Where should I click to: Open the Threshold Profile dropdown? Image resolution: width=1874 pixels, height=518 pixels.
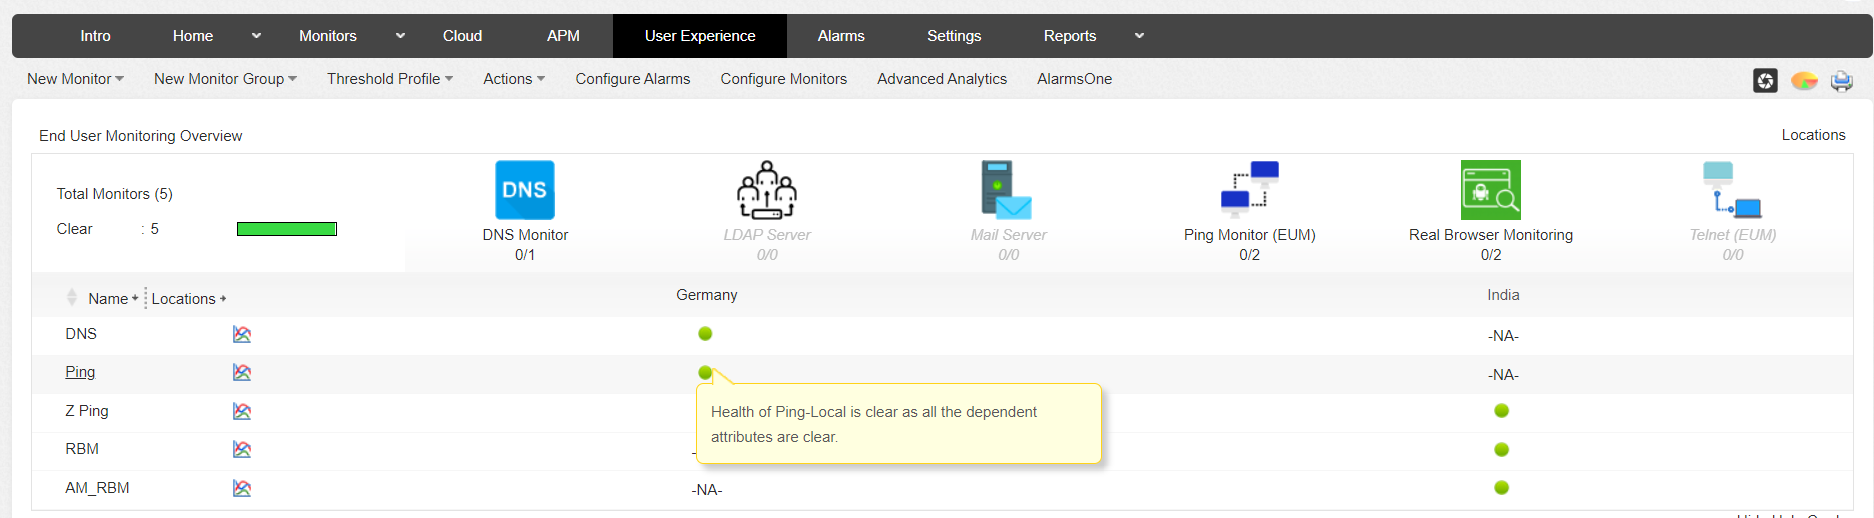[x=389, y=79]
